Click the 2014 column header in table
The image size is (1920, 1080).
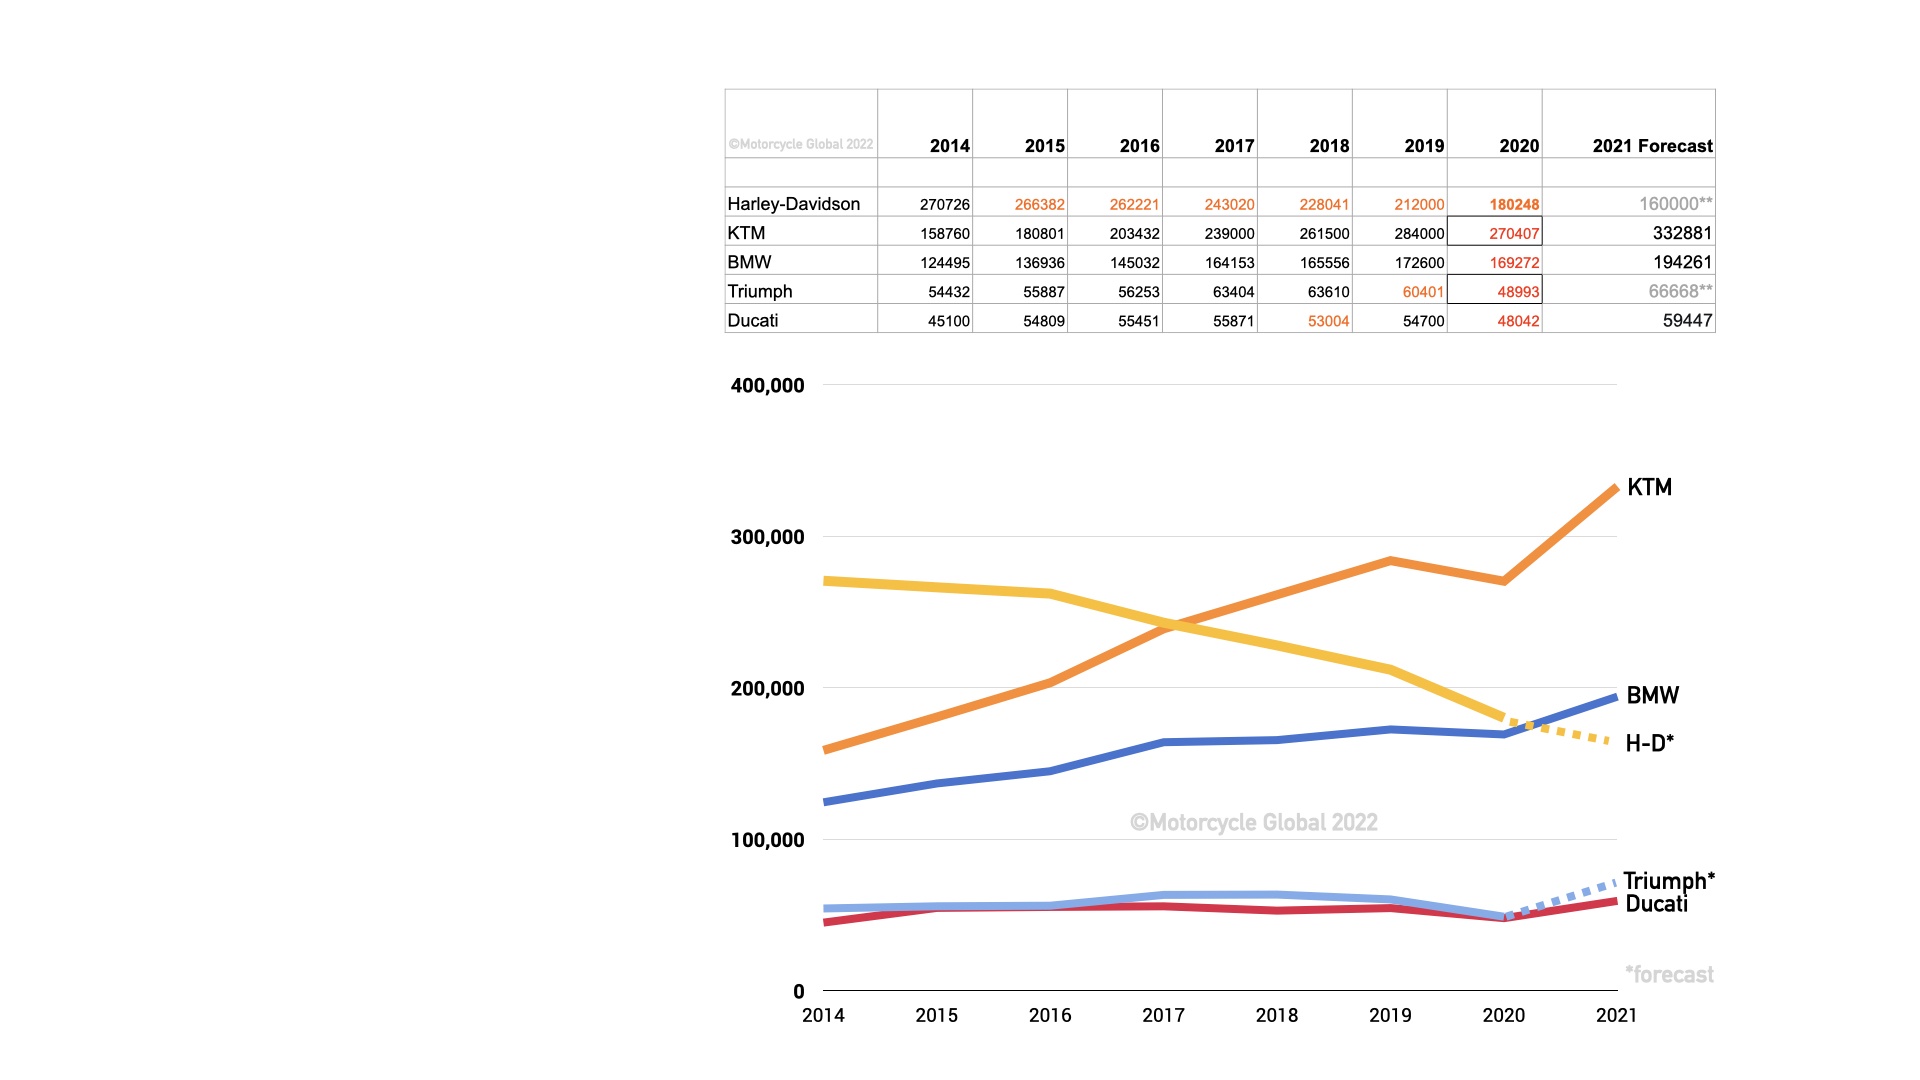point(948,145)
